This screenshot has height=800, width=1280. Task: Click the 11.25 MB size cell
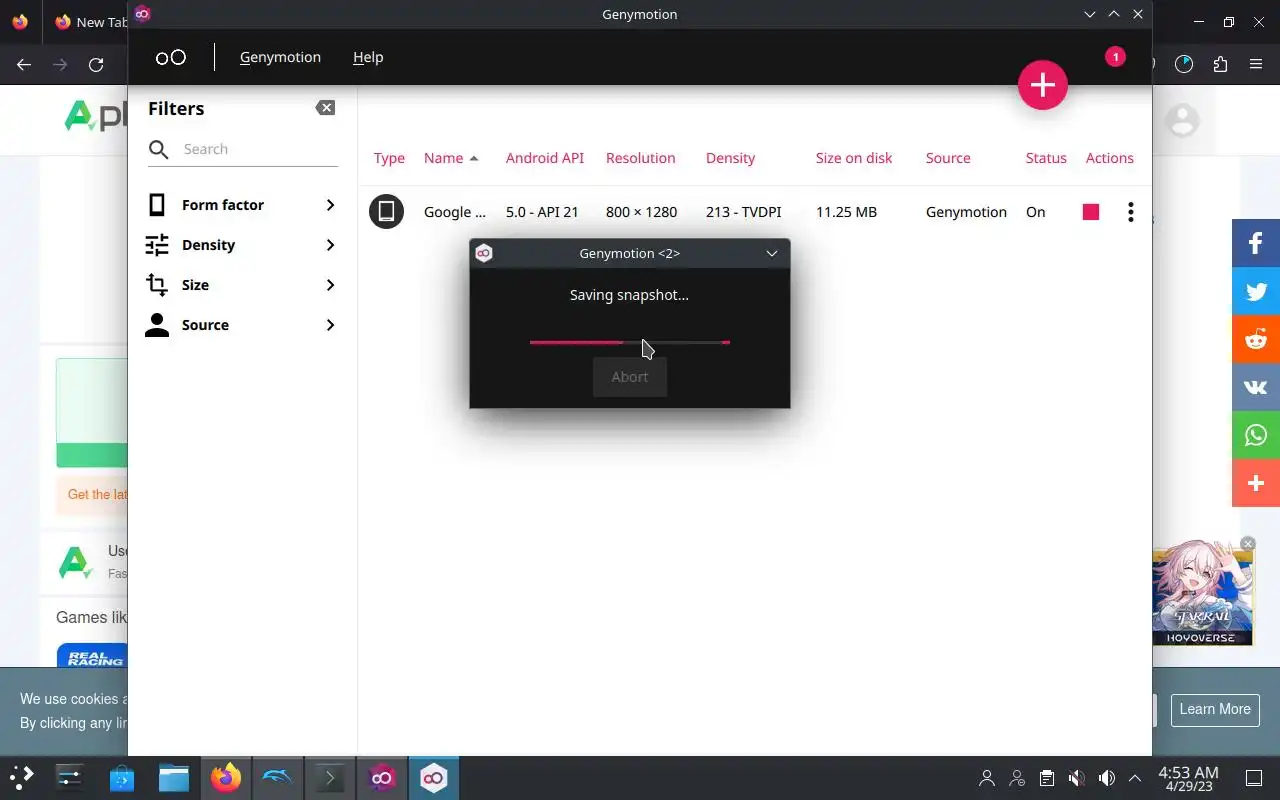coord(846,212)
